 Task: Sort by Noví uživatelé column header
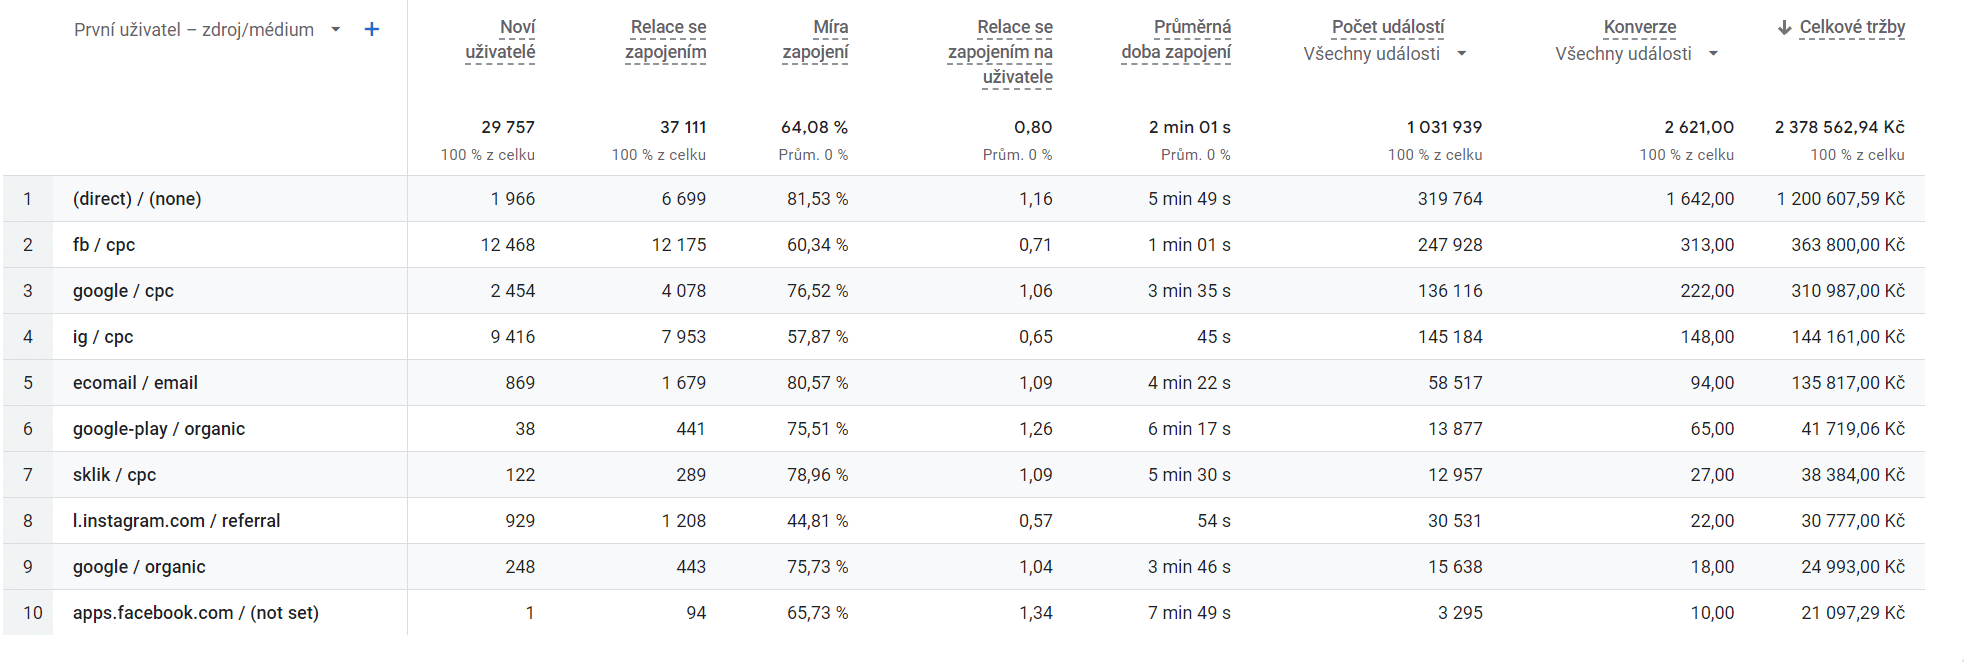(x=500, y=40)
